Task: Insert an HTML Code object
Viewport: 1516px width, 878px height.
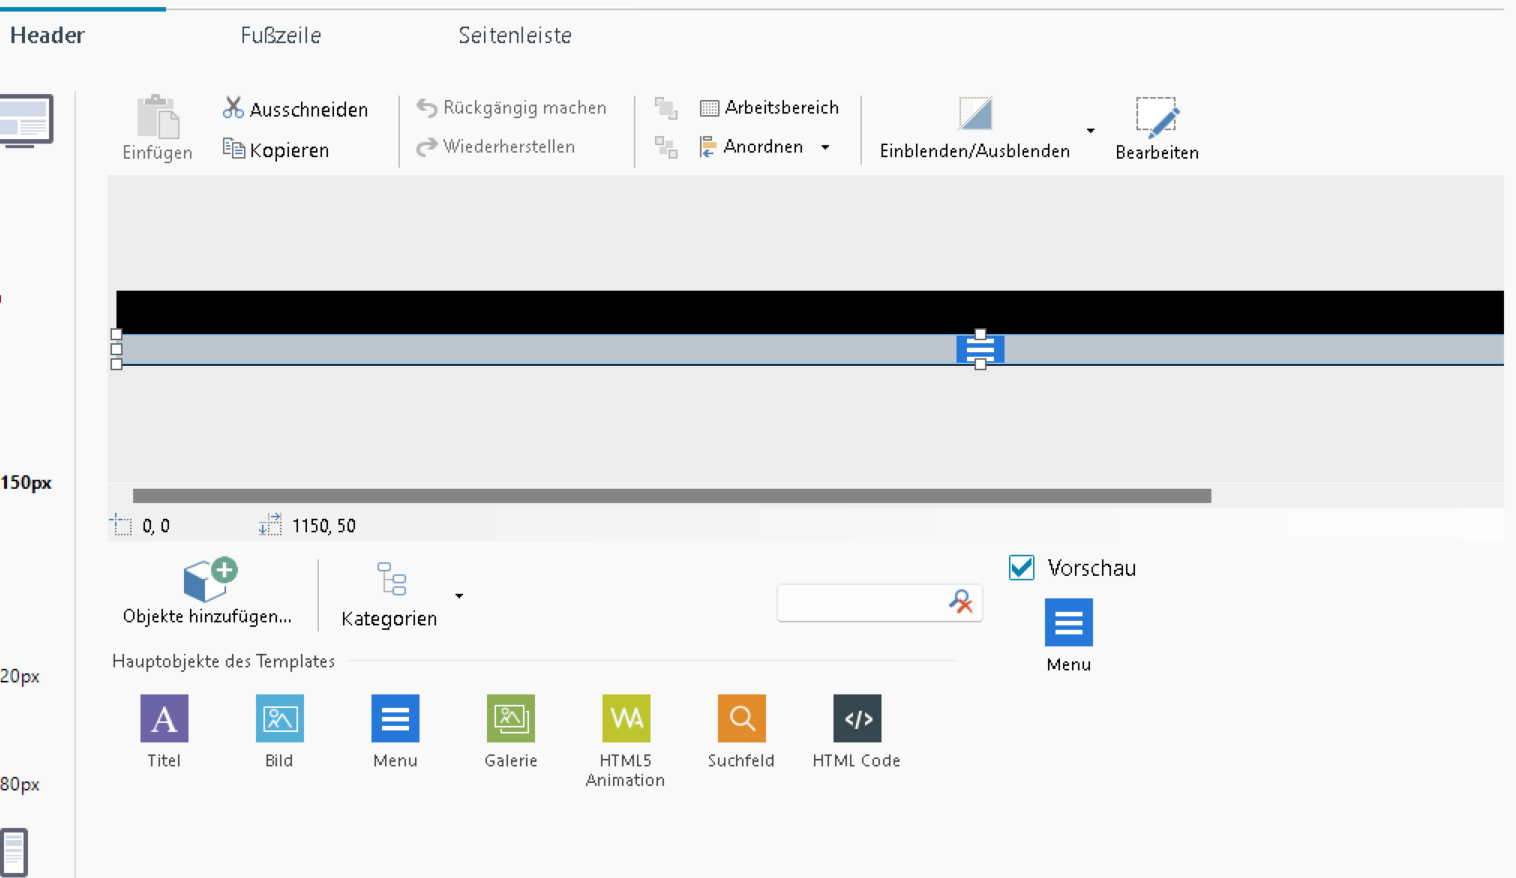Action: [x=857, y=719]
